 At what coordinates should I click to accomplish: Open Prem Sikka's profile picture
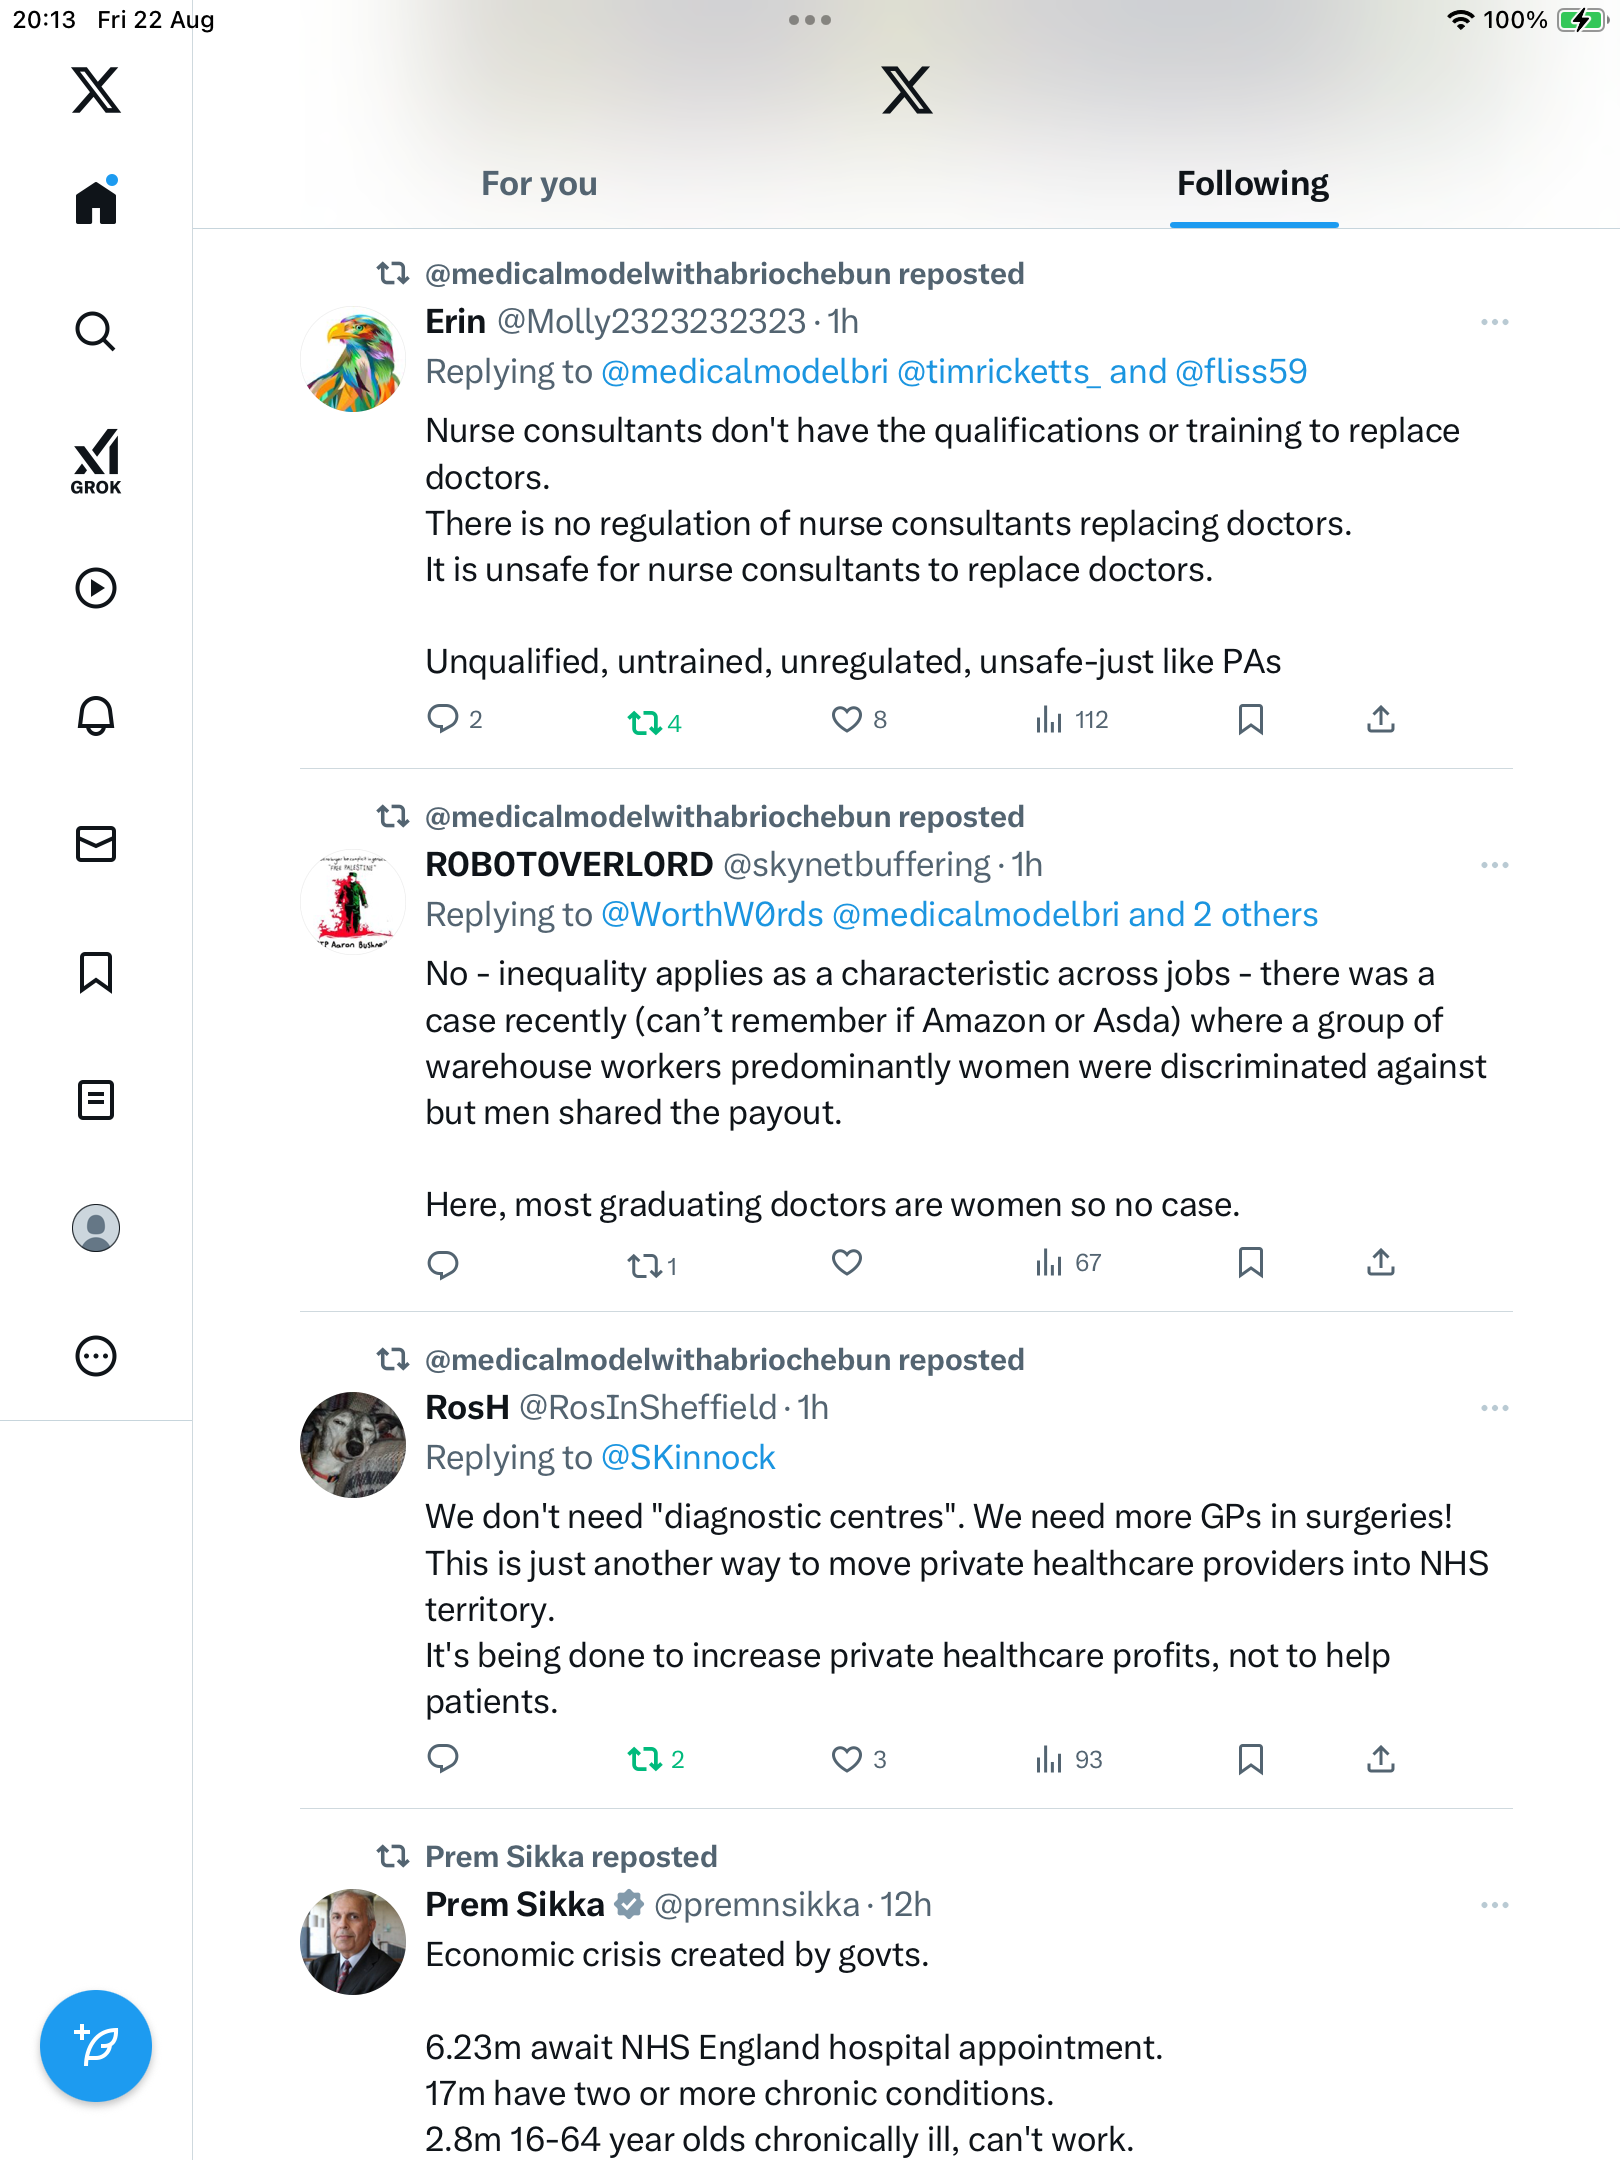click(353, 1941)
